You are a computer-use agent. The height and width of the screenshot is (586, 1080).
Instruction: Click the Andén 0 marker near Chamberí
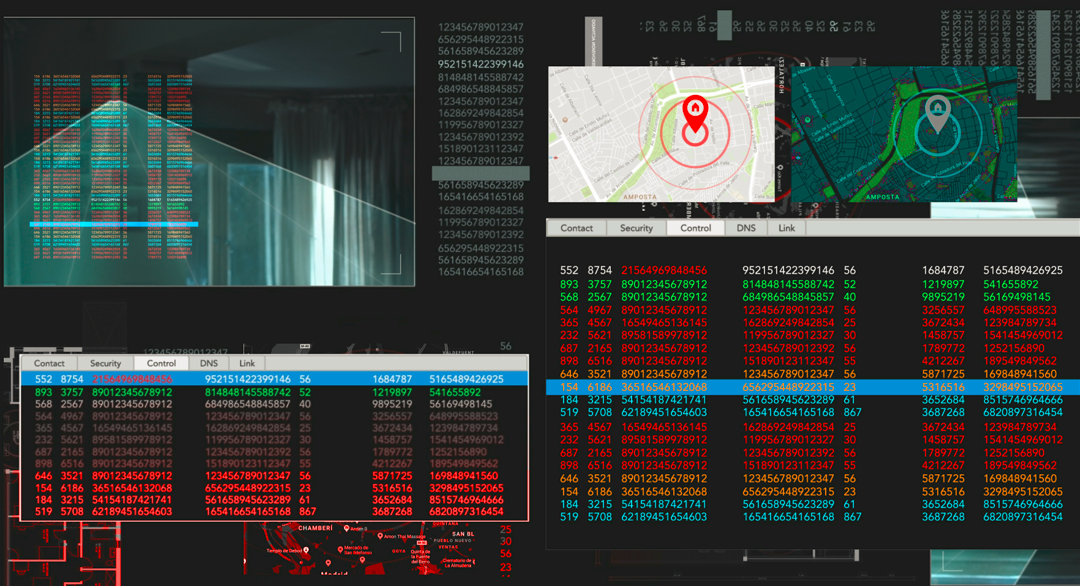[348, 526]
